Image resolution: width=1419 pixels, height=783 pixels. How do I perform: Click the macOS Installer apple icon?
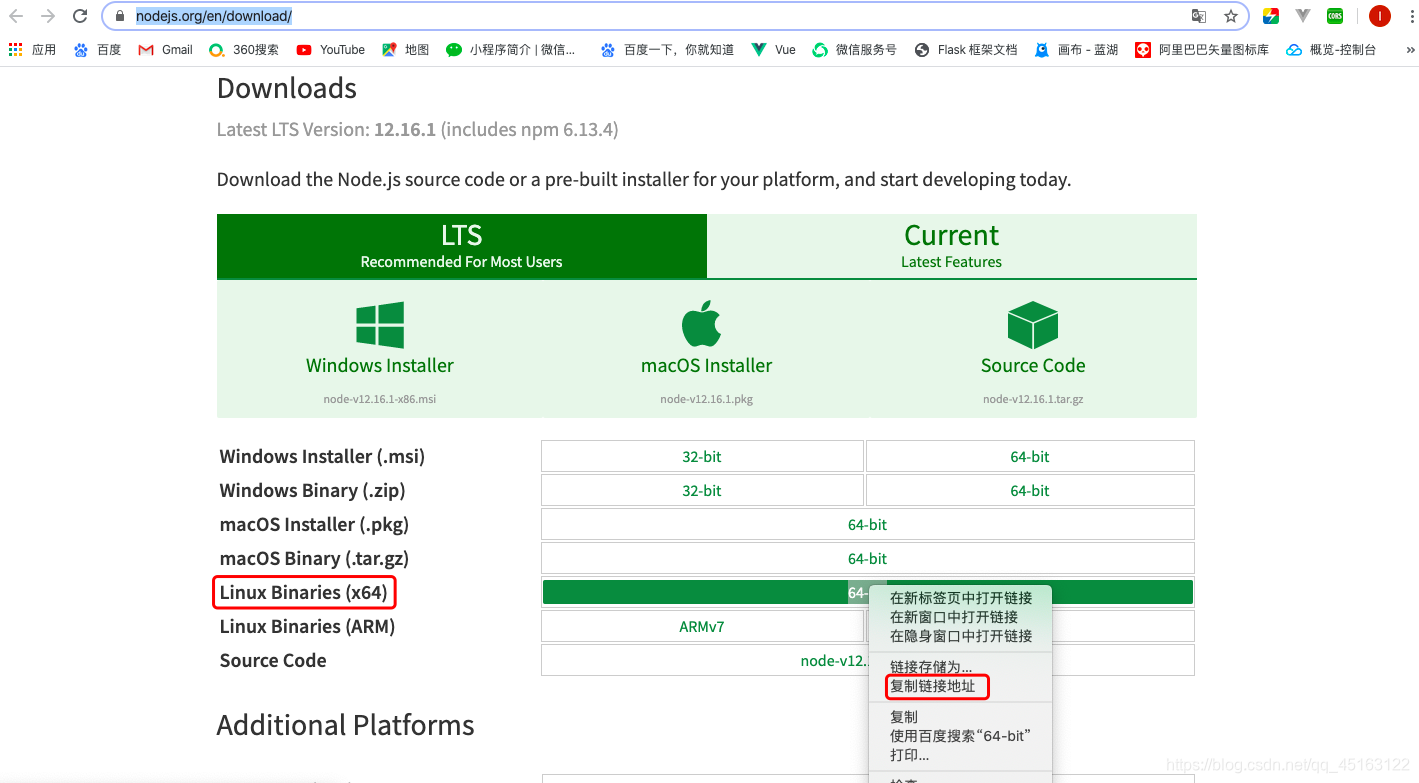tap(702, 323)
